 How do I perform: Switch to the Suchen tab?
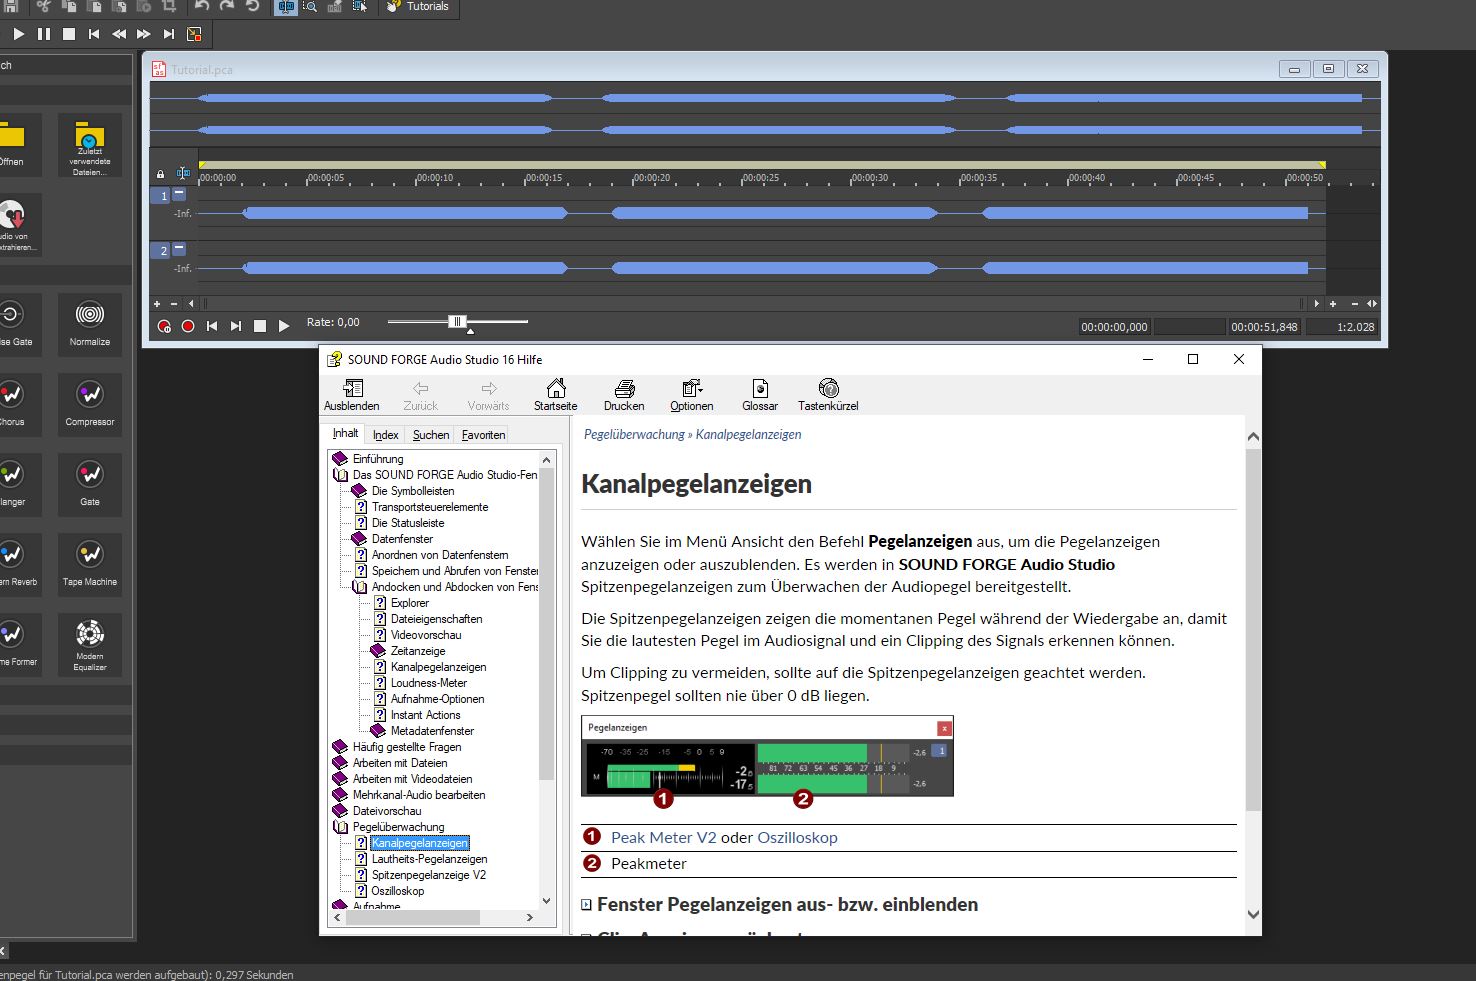(x=431, y=435)
